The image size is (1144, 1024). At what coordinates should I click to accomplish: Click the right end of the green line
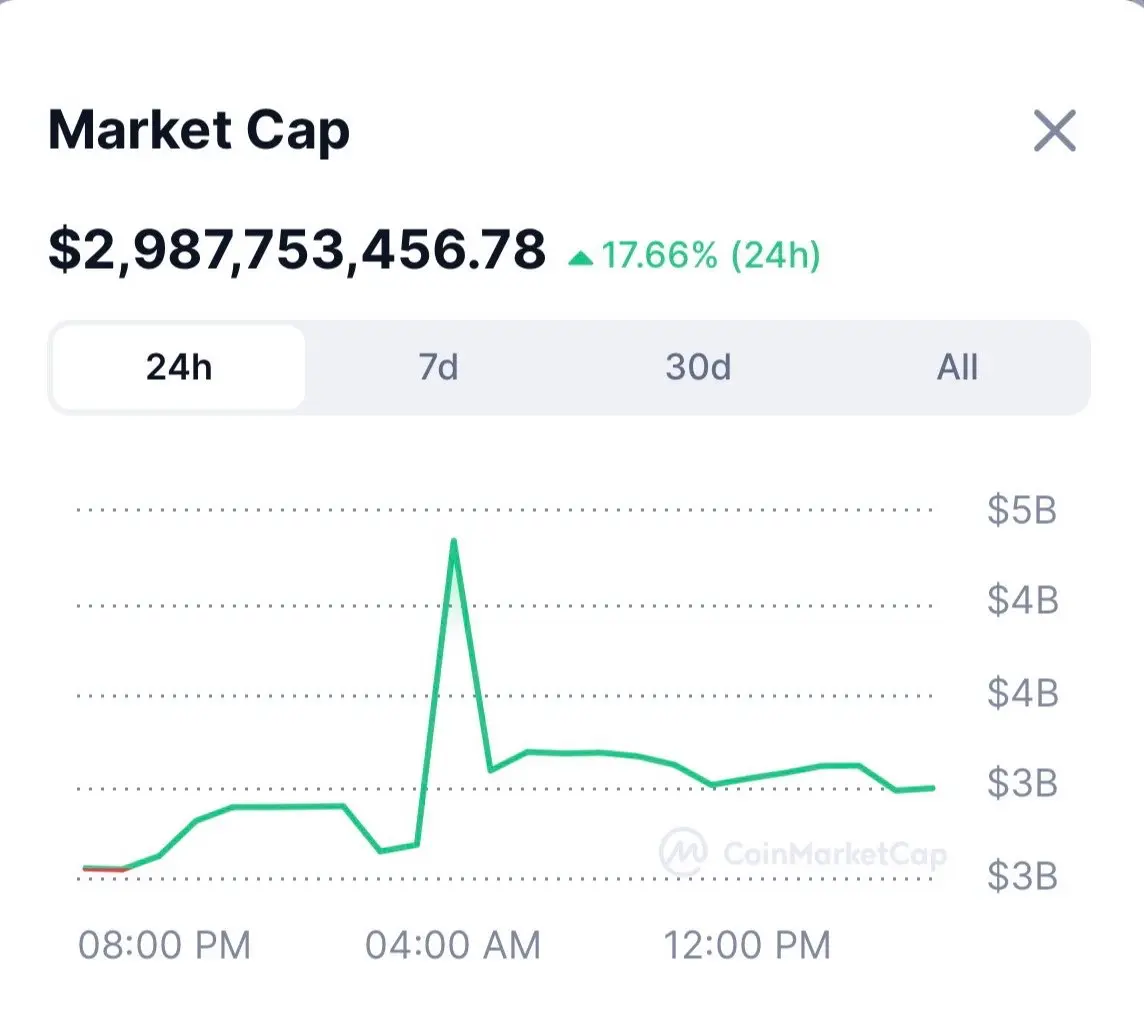932,788
